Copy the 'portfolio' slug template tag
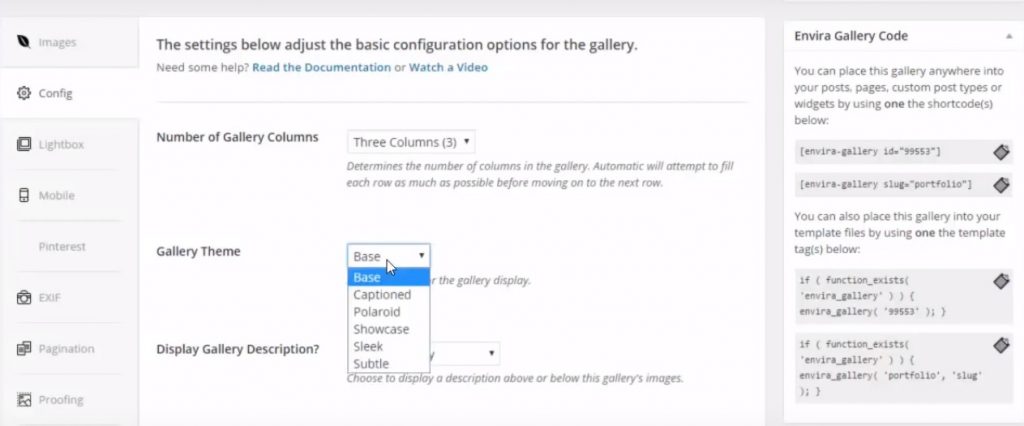 (1001, 344)
